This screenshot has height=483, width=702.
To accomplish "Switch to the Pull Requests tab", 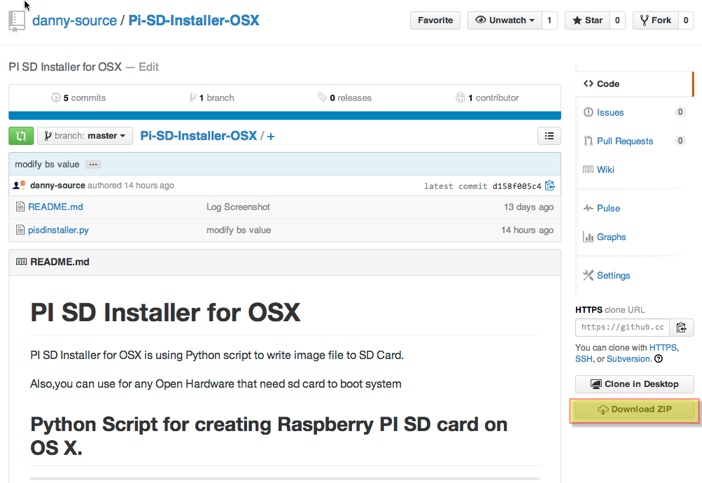I will 624,141.
